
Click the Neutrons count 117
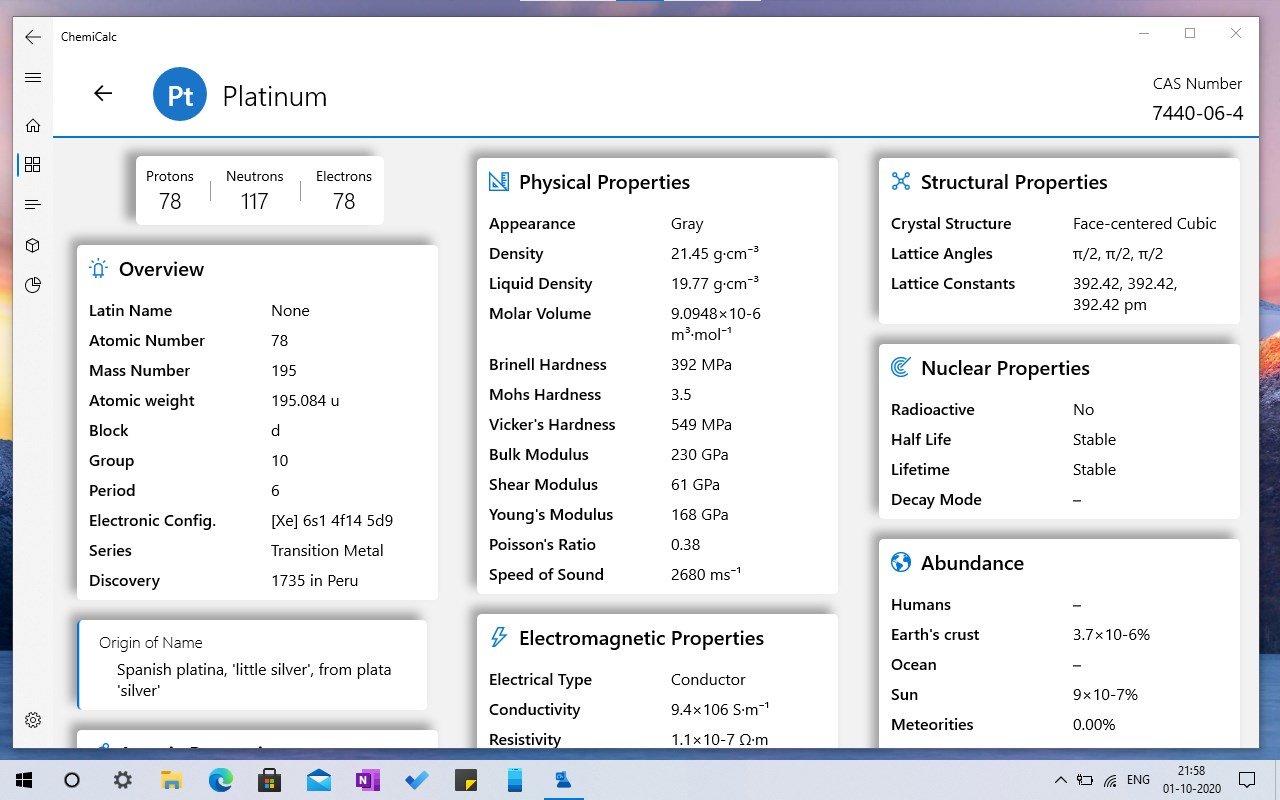[x=255, y=201]
